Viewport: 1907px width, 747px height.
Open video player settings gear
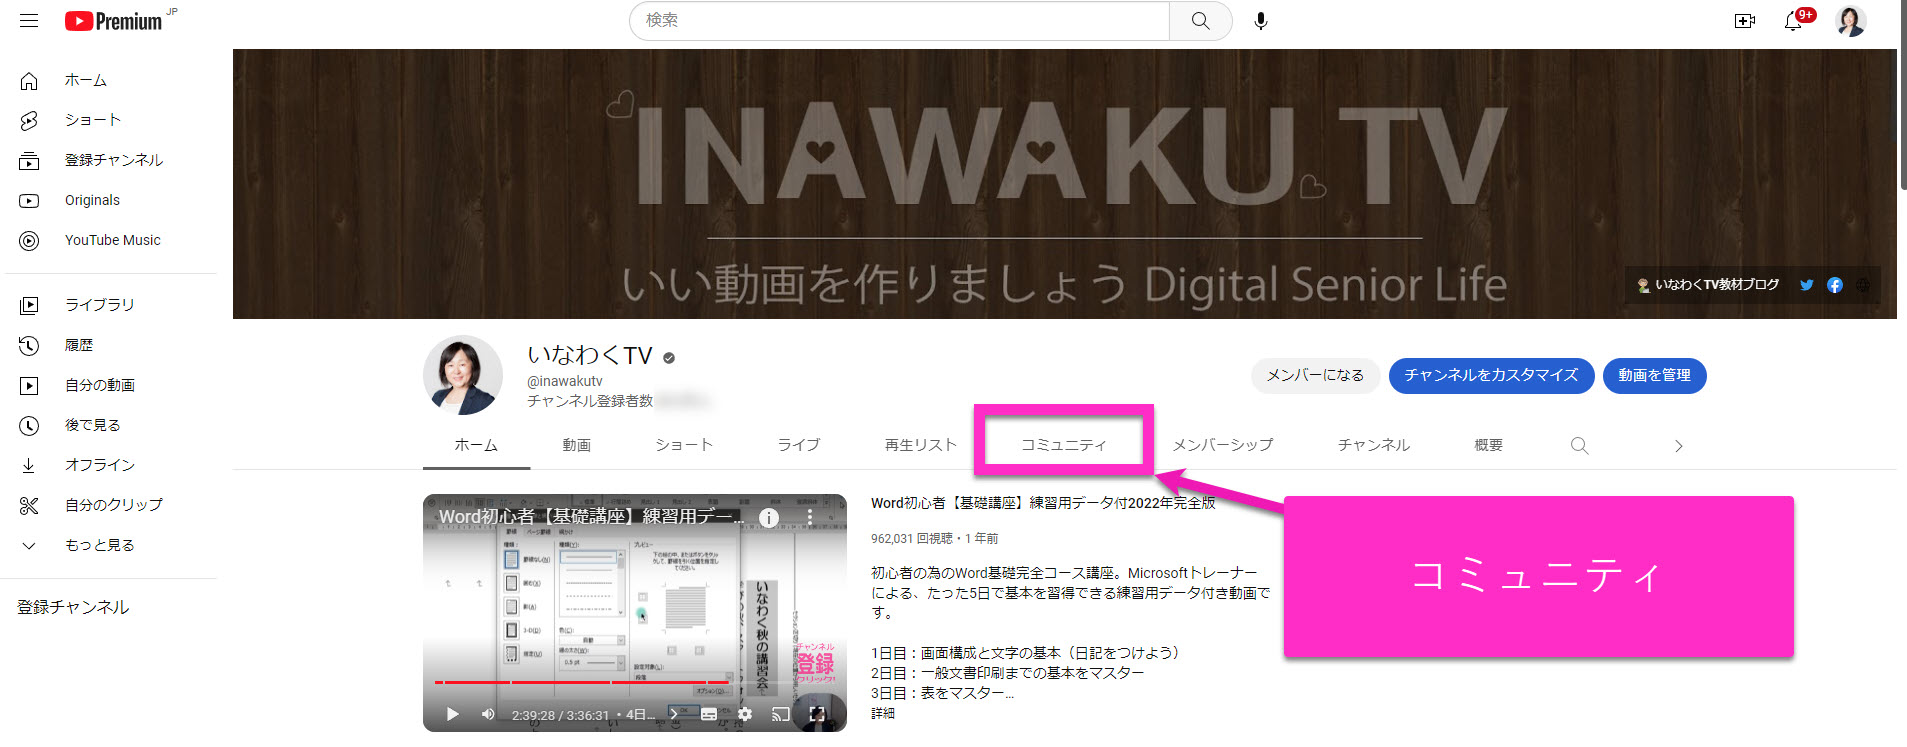coord(744,714)
